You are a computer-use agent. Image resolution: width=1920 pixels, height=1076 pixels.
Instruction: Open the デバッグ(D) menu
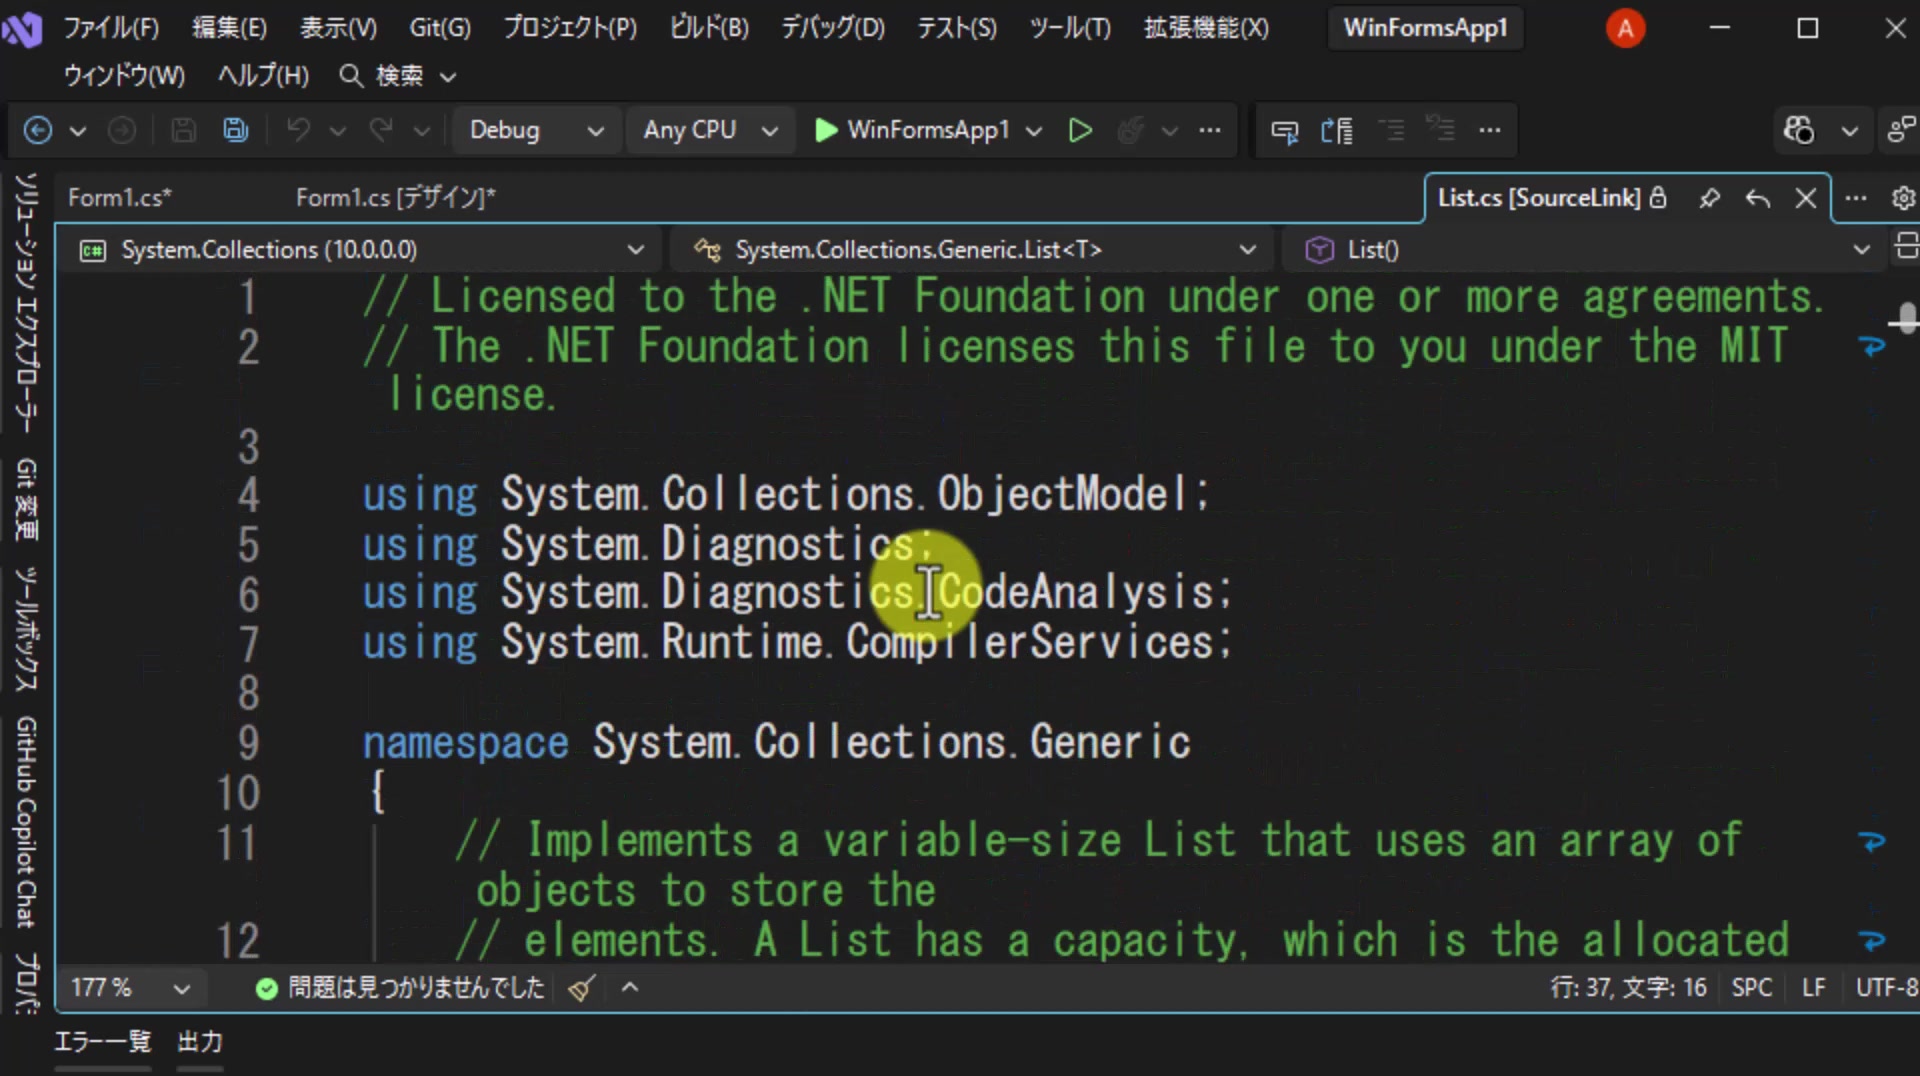coord(833,28)
